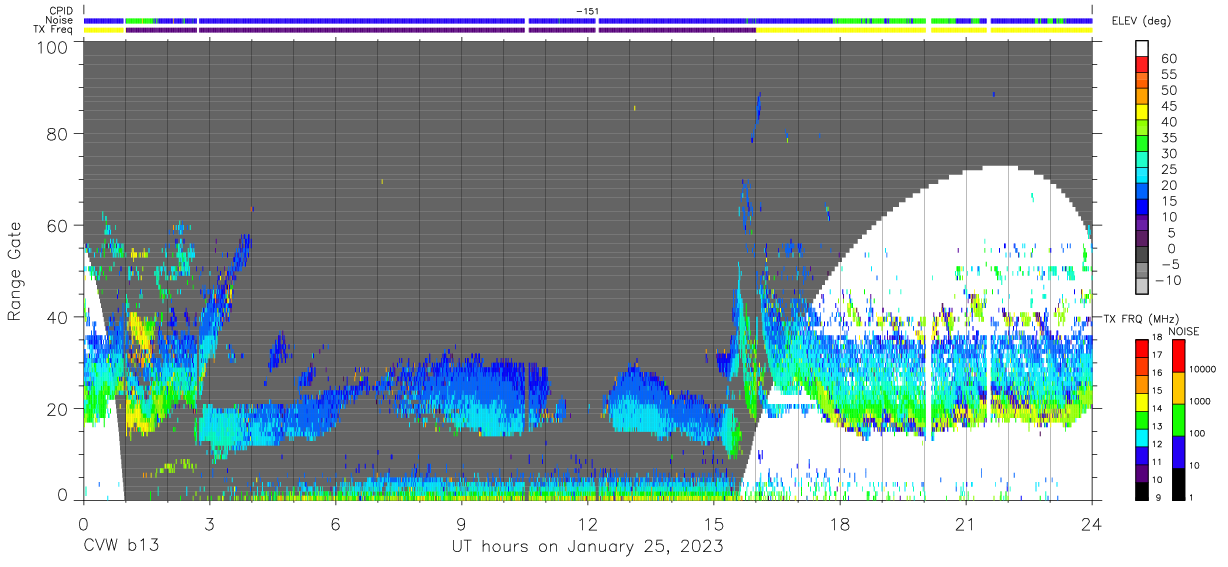Click the 15 tick on the UT hours axis
1228x567 pixels.
coord(714,523)
